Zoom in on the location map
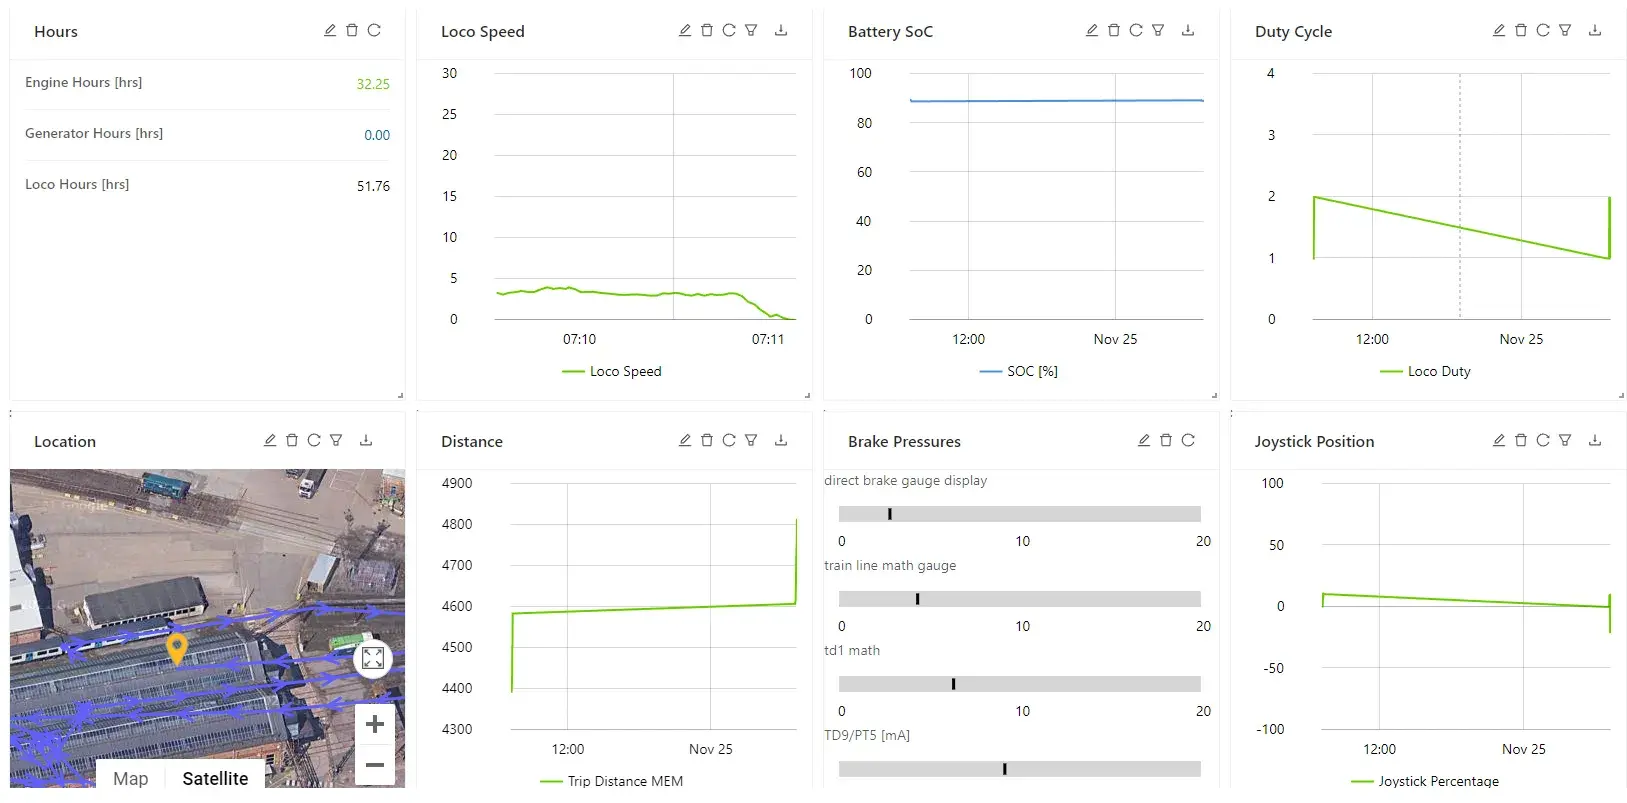This screenshot has height=803, width=1627. [375, 724]
